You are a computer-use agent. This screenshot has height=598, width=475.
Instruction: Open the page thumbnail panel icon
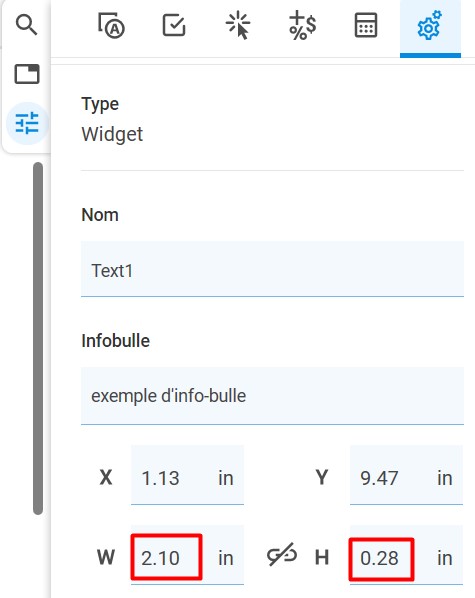pos(27,74)
